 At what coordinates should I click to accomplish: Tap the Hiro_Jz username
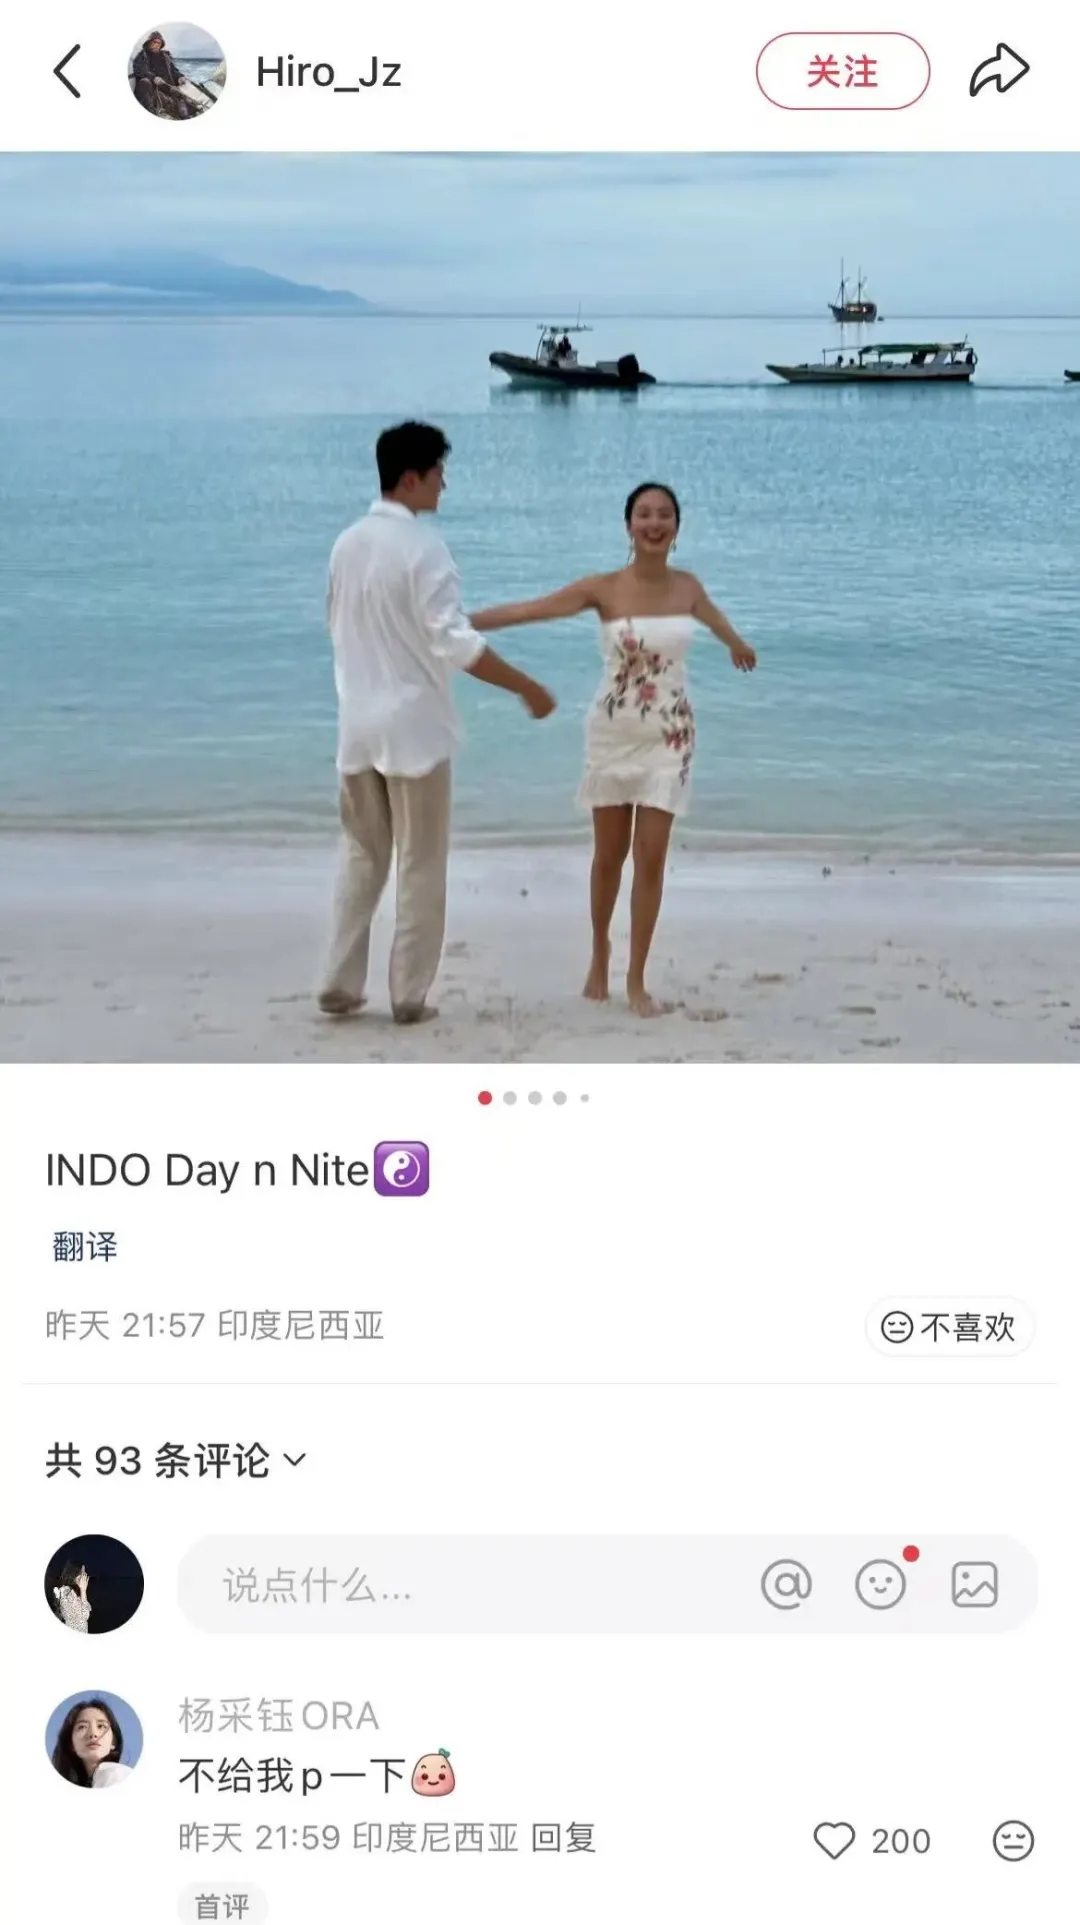[x=328, y=72]
